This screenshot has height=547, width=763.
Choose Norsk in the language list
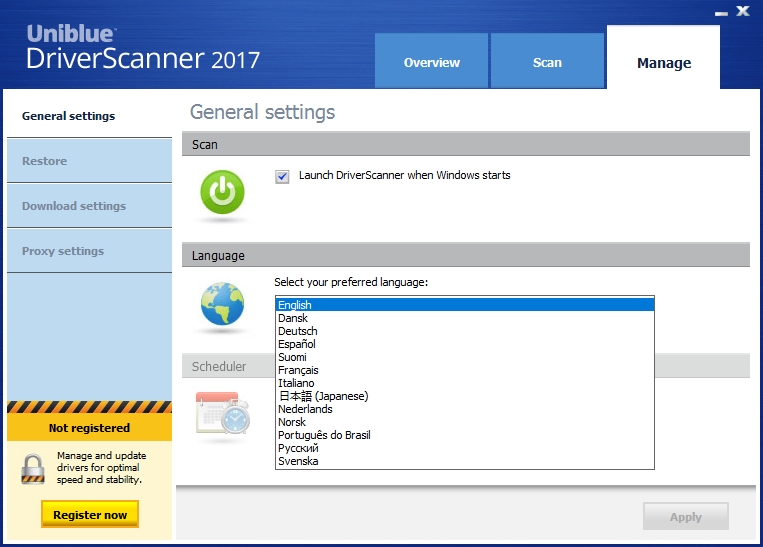[465, 422]
